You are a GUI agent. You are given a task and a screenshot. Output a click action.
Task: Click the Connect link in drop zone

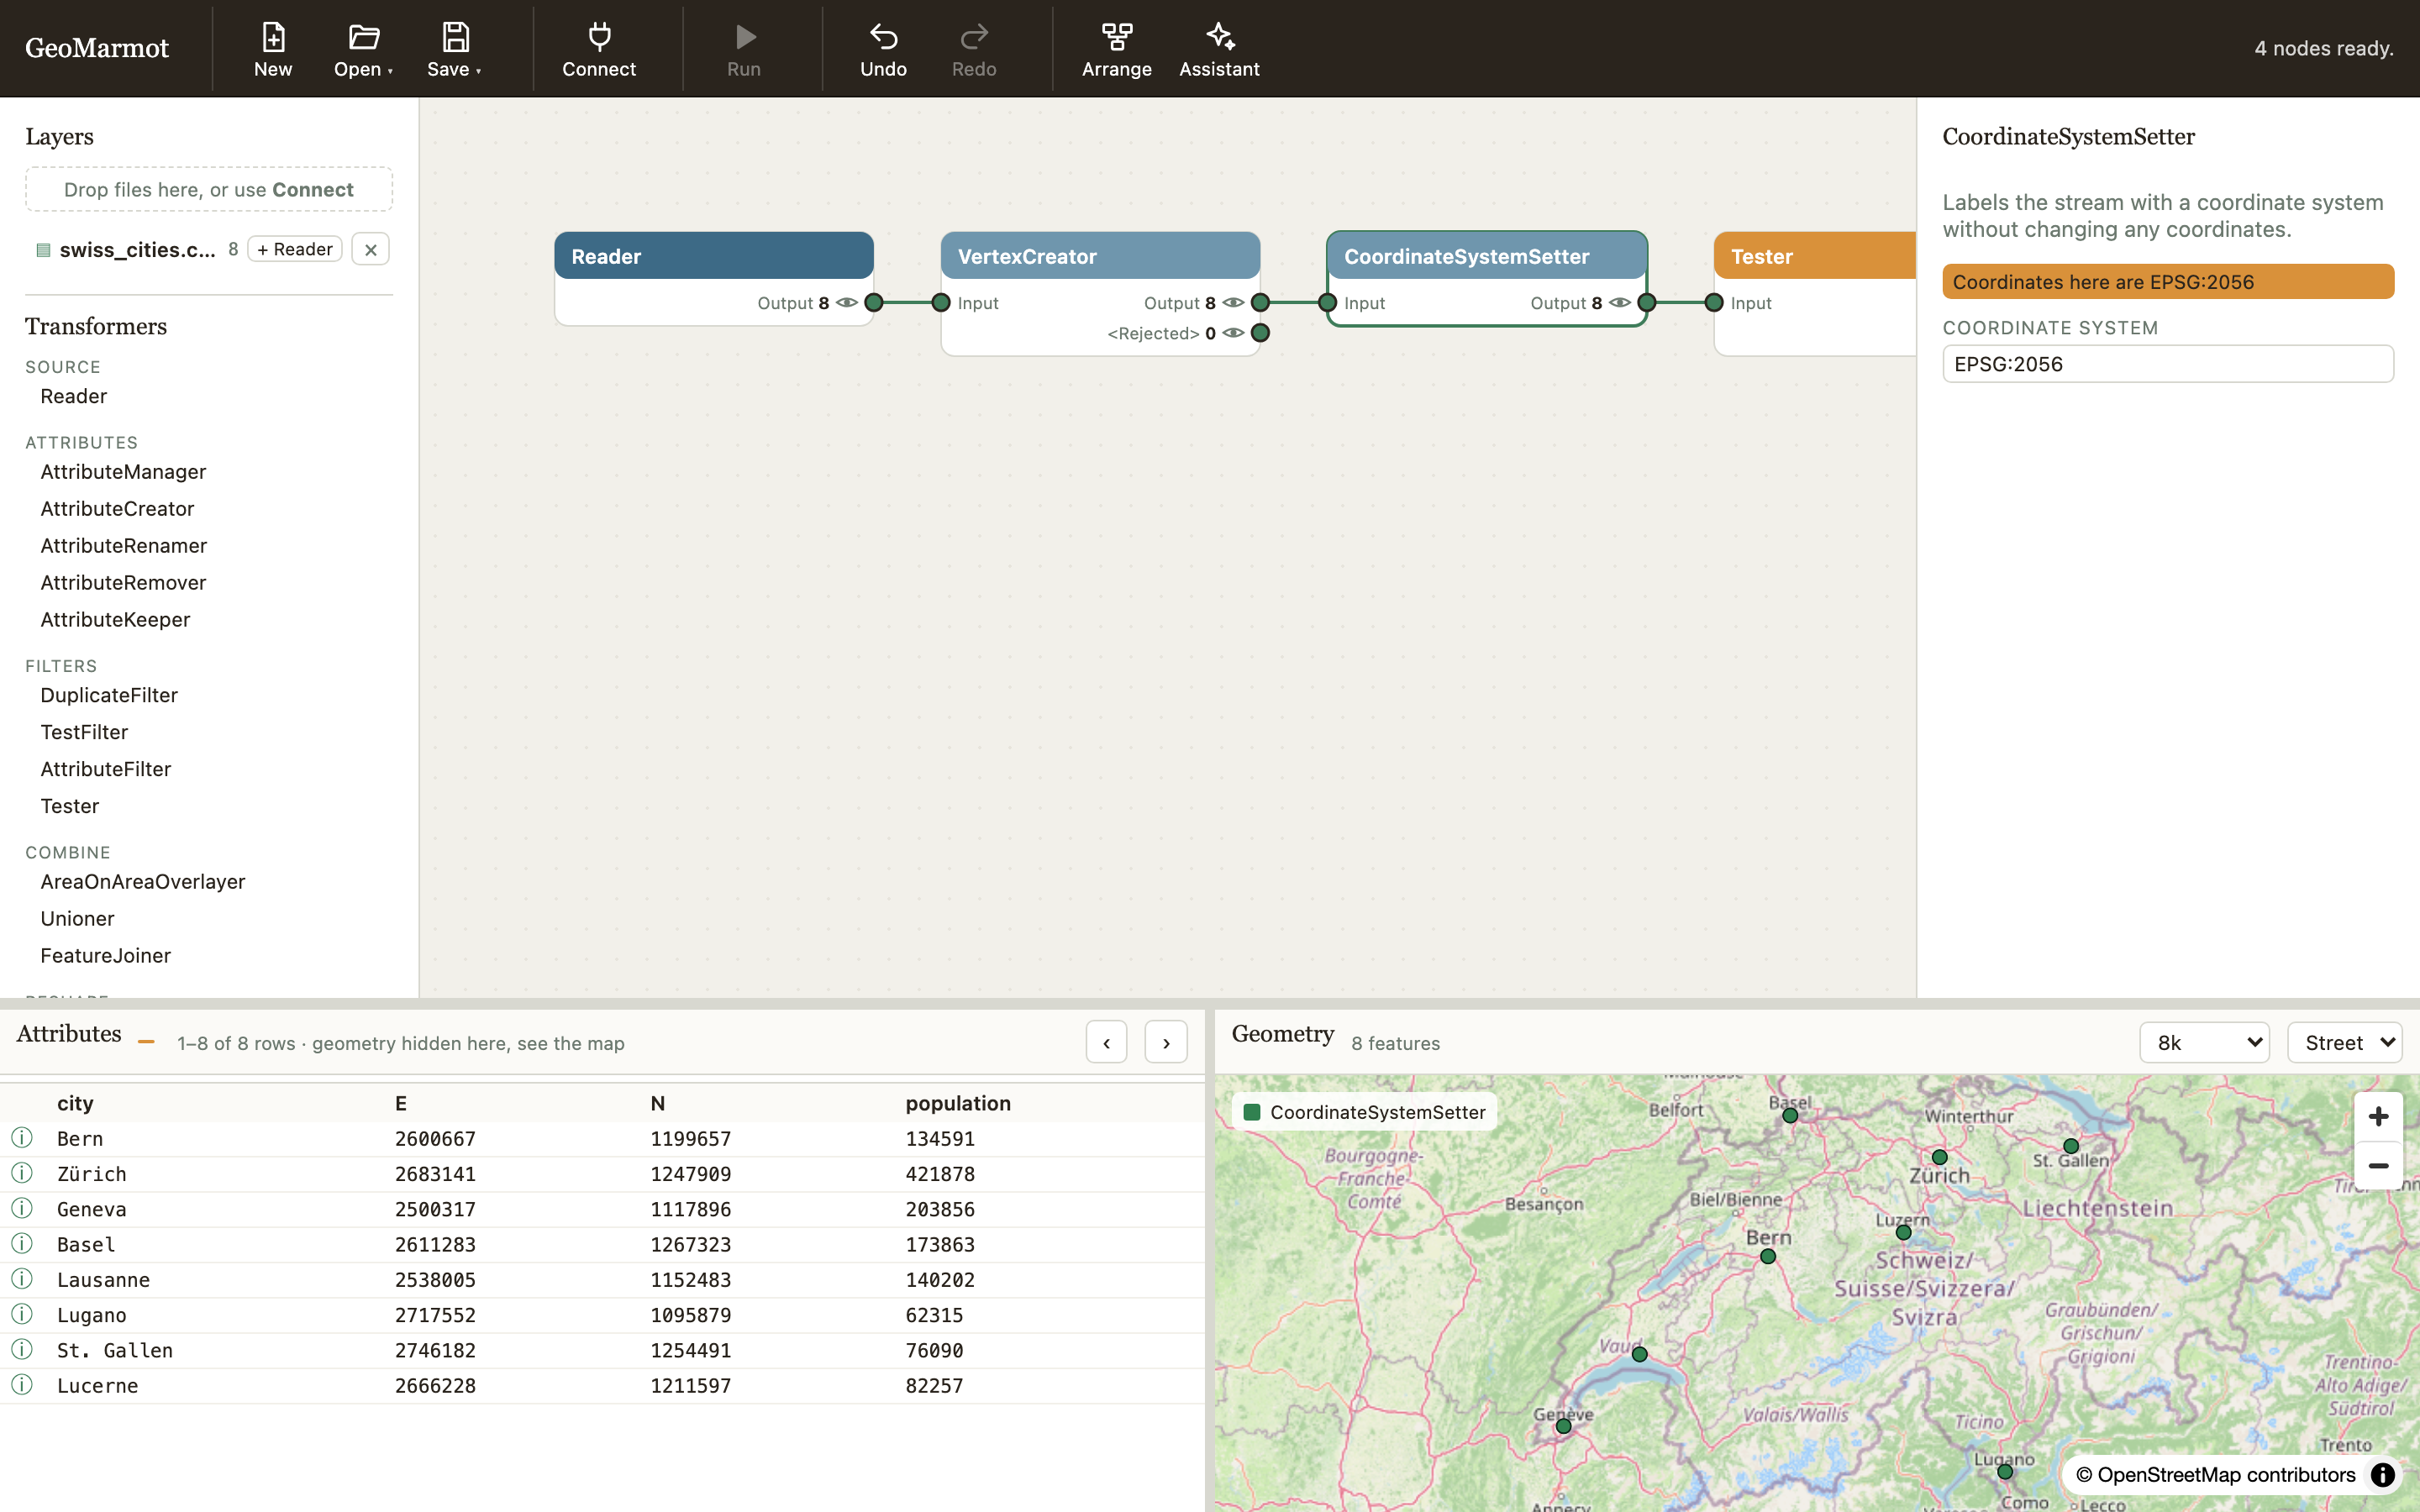point(313,190)
